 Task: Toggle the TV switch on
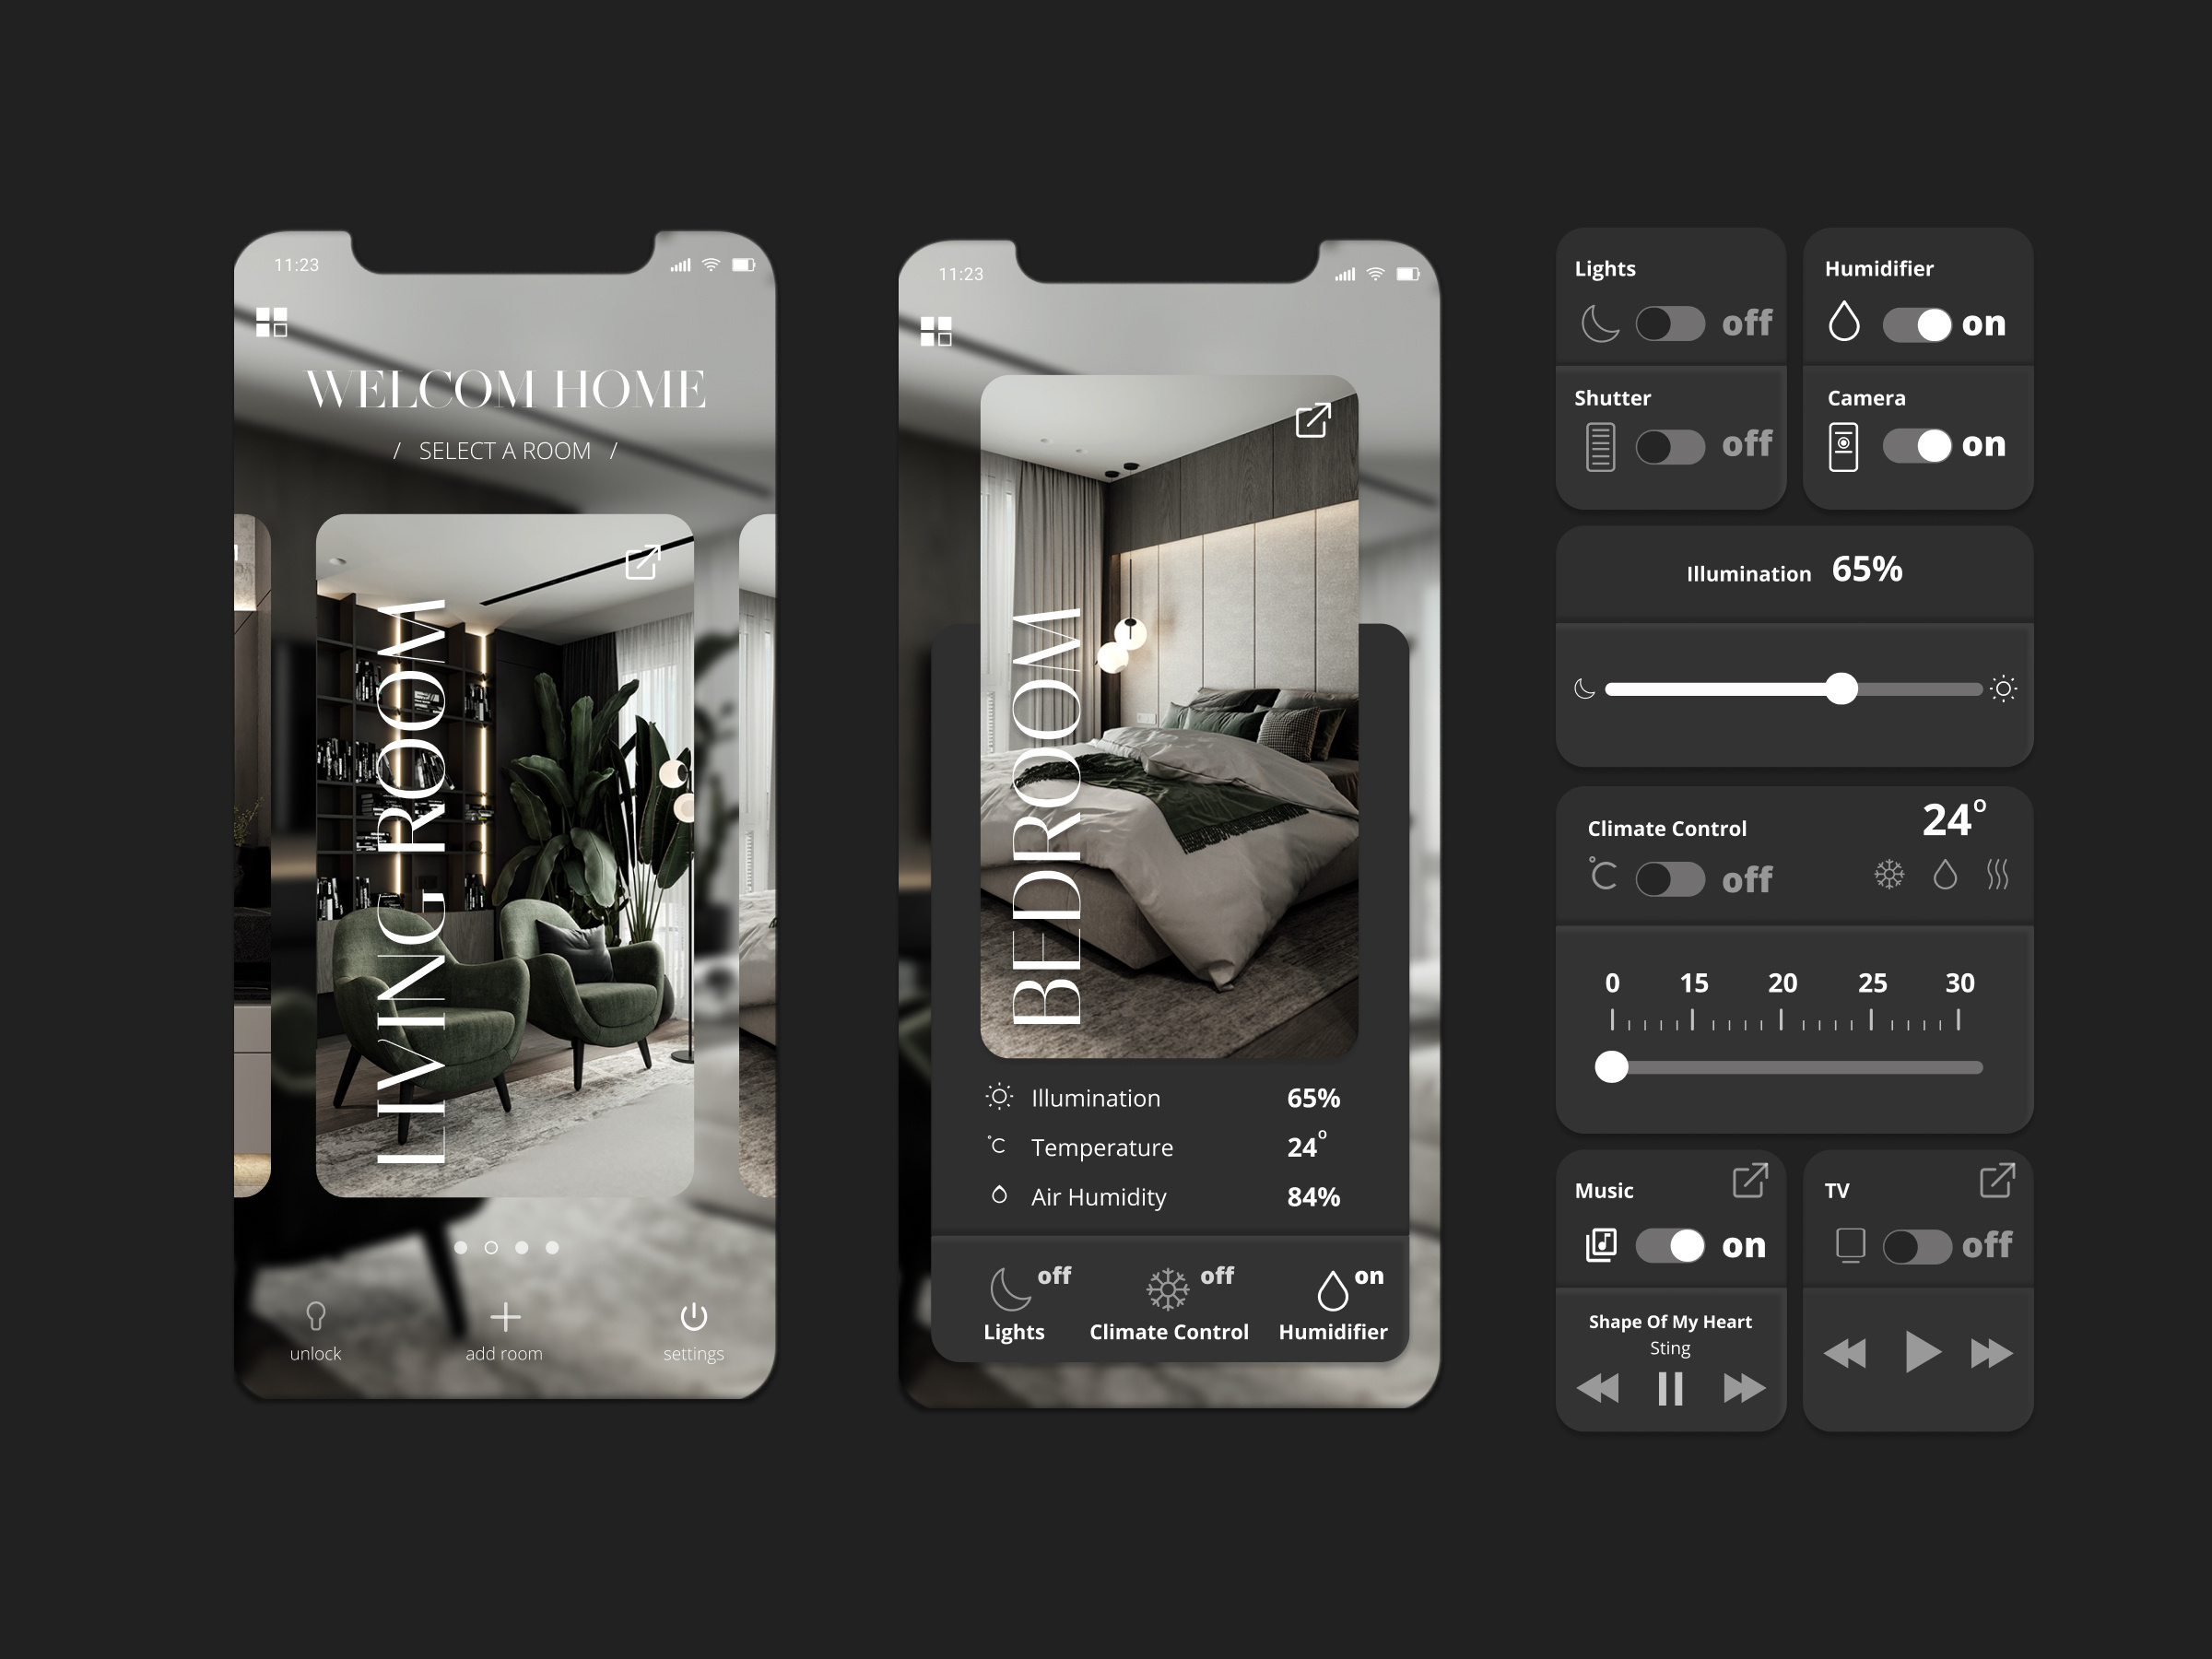(x=1917, y=1246)
